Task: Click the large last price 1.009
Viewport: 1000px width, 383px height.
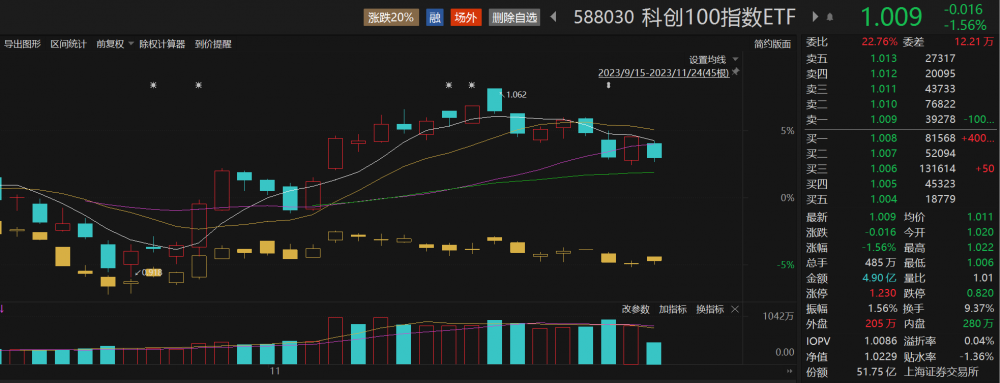Action: click(892, 17)
